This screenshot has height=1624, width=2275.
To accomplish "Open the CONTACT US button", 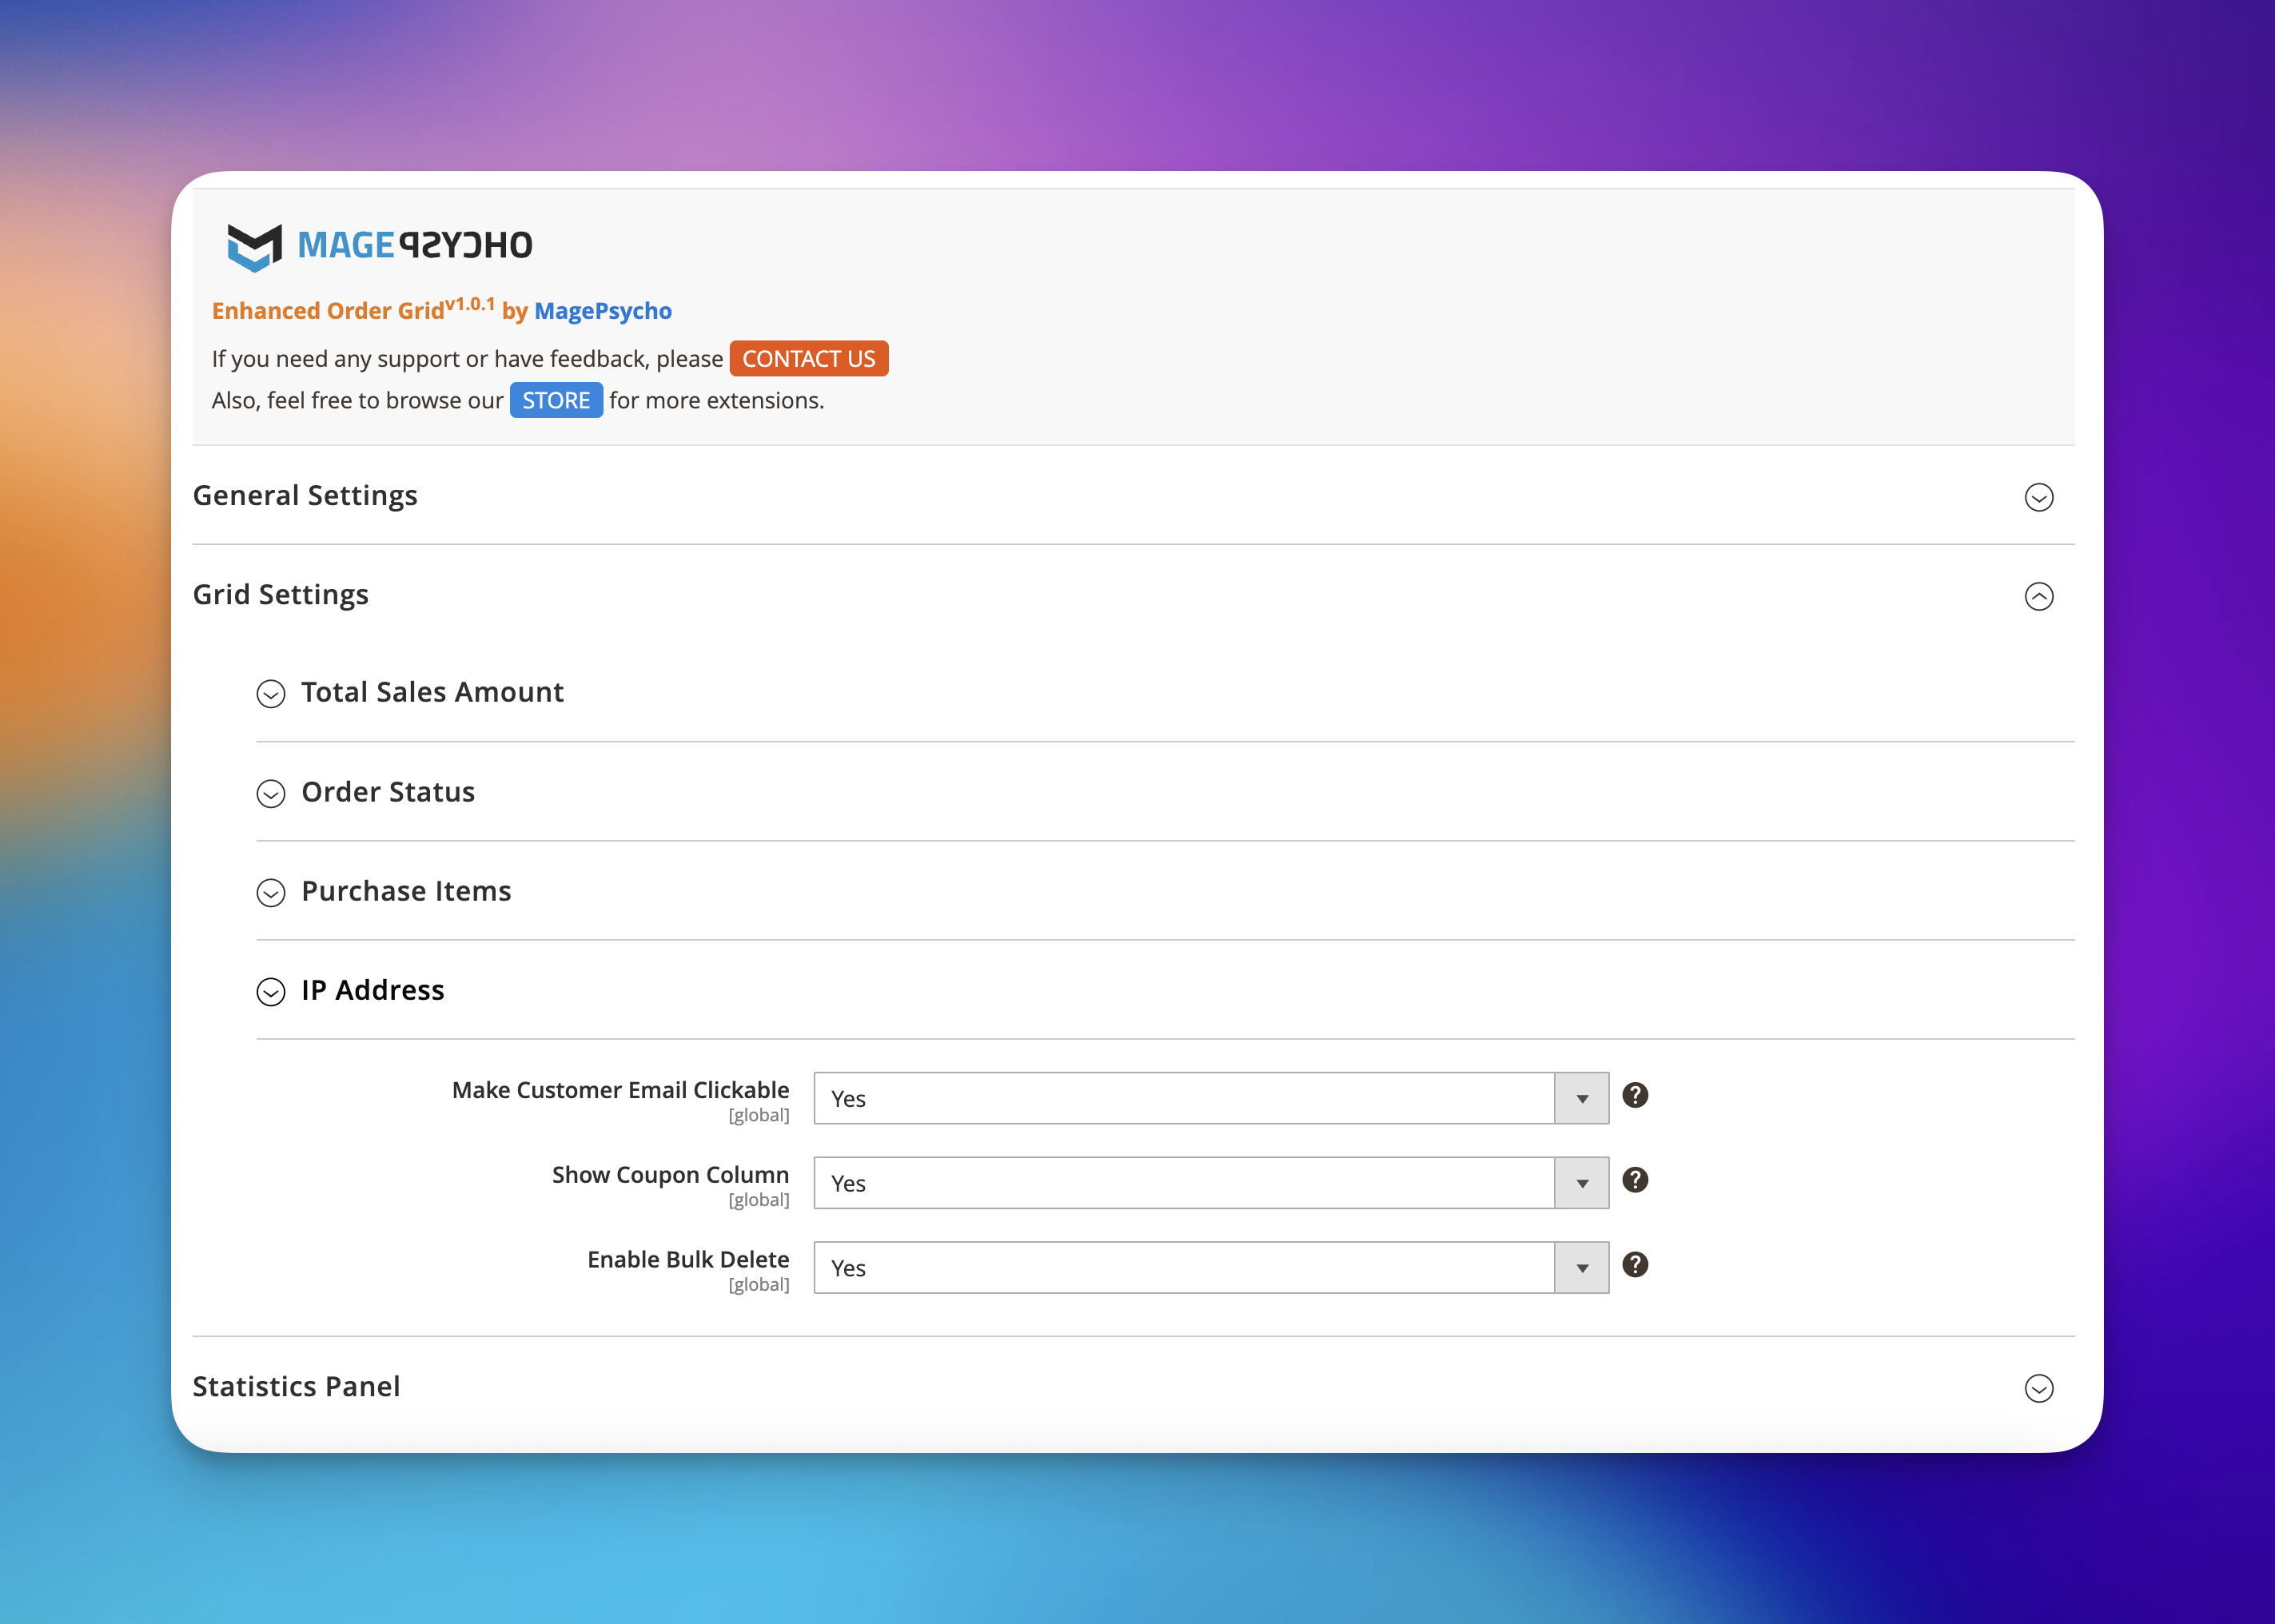I will click(808, 359).
